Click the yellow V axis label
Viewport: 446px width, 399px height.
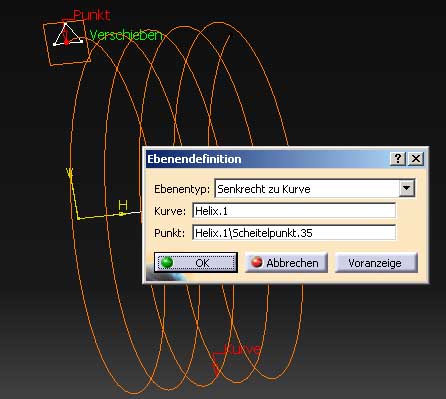tap(69, 173)
